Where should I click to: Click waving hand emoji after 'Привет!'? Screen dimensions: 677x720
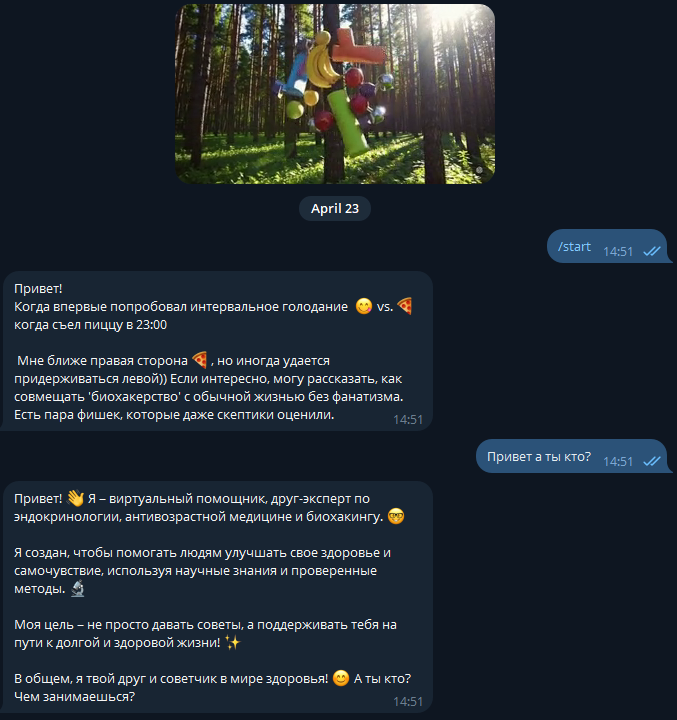tap(75, 498)
